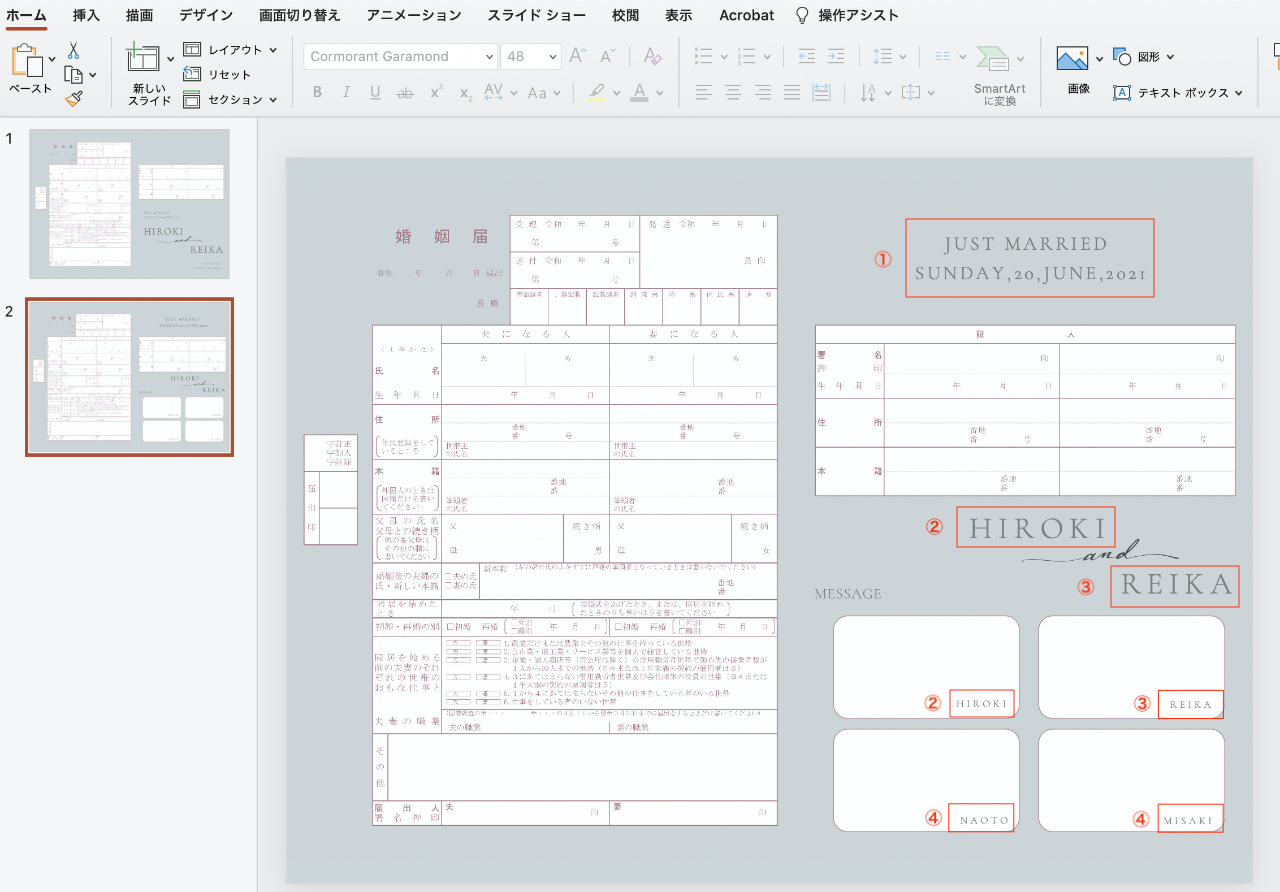Click the Cut scissors icon
1280x892 pixels.
[73, 50]
